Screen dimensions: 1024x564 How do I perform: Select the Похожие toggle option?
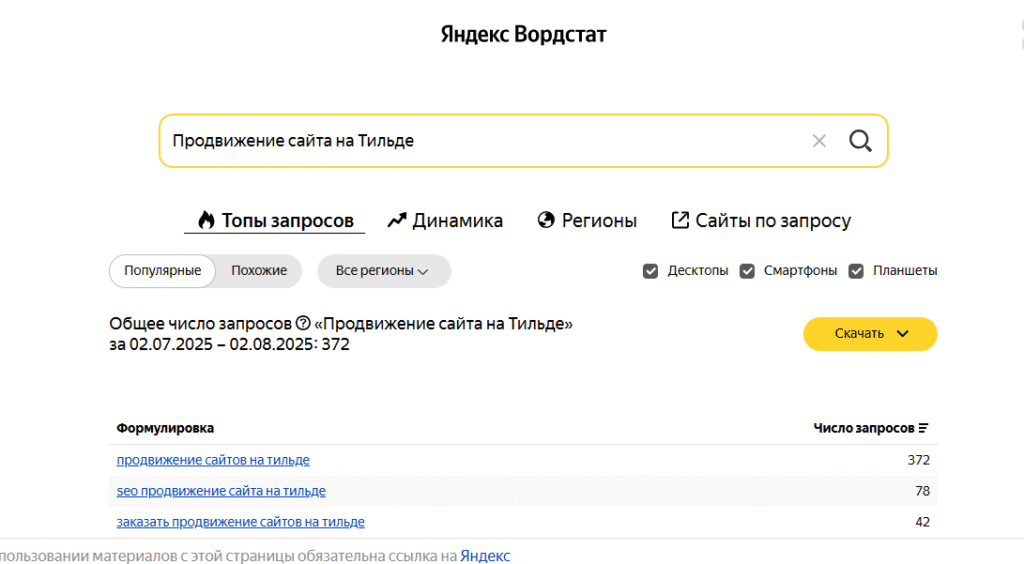[259, 271]
